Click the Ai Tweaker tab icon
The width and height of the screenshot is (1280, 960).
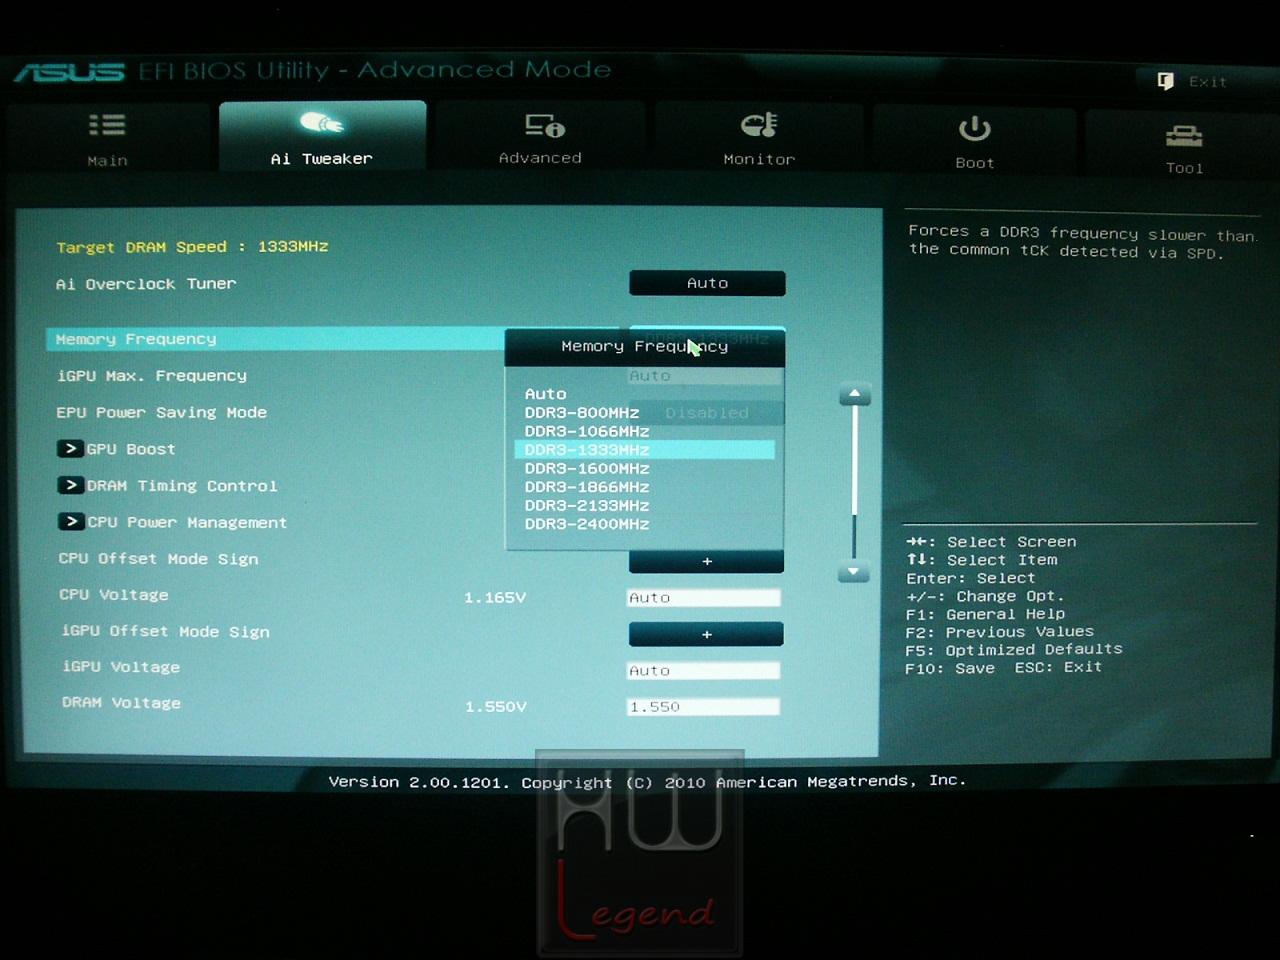321,123
